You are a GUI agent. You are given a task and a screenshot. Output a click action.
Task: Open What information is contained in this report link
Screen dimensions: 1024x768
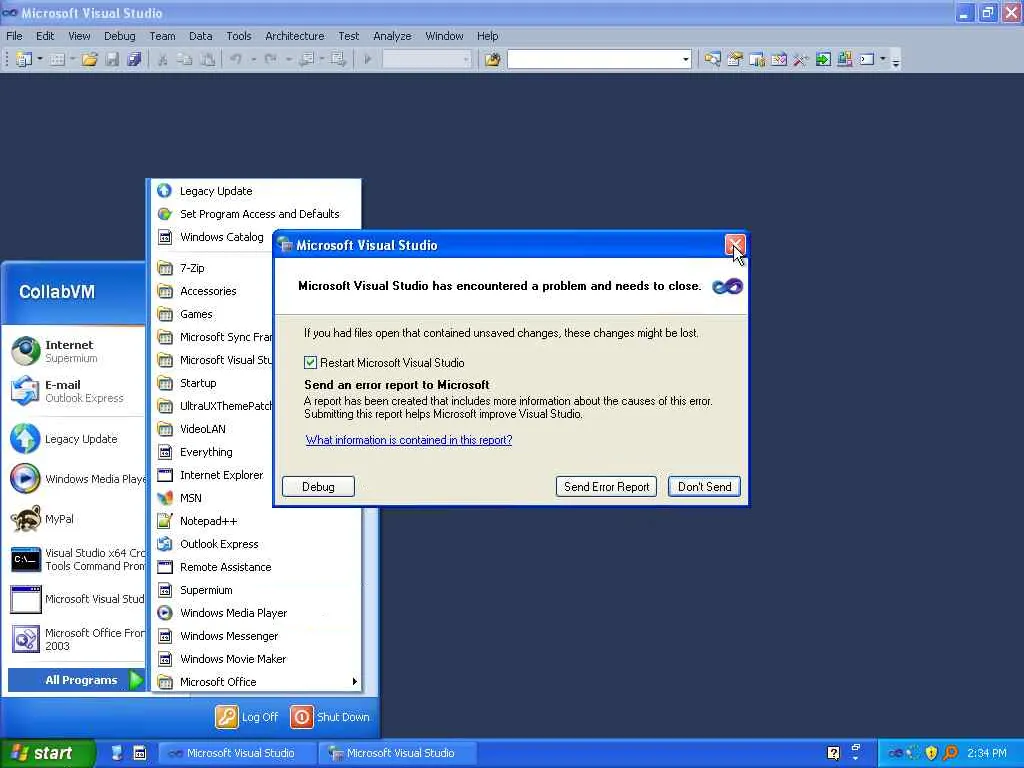click(x=409, y=440)
